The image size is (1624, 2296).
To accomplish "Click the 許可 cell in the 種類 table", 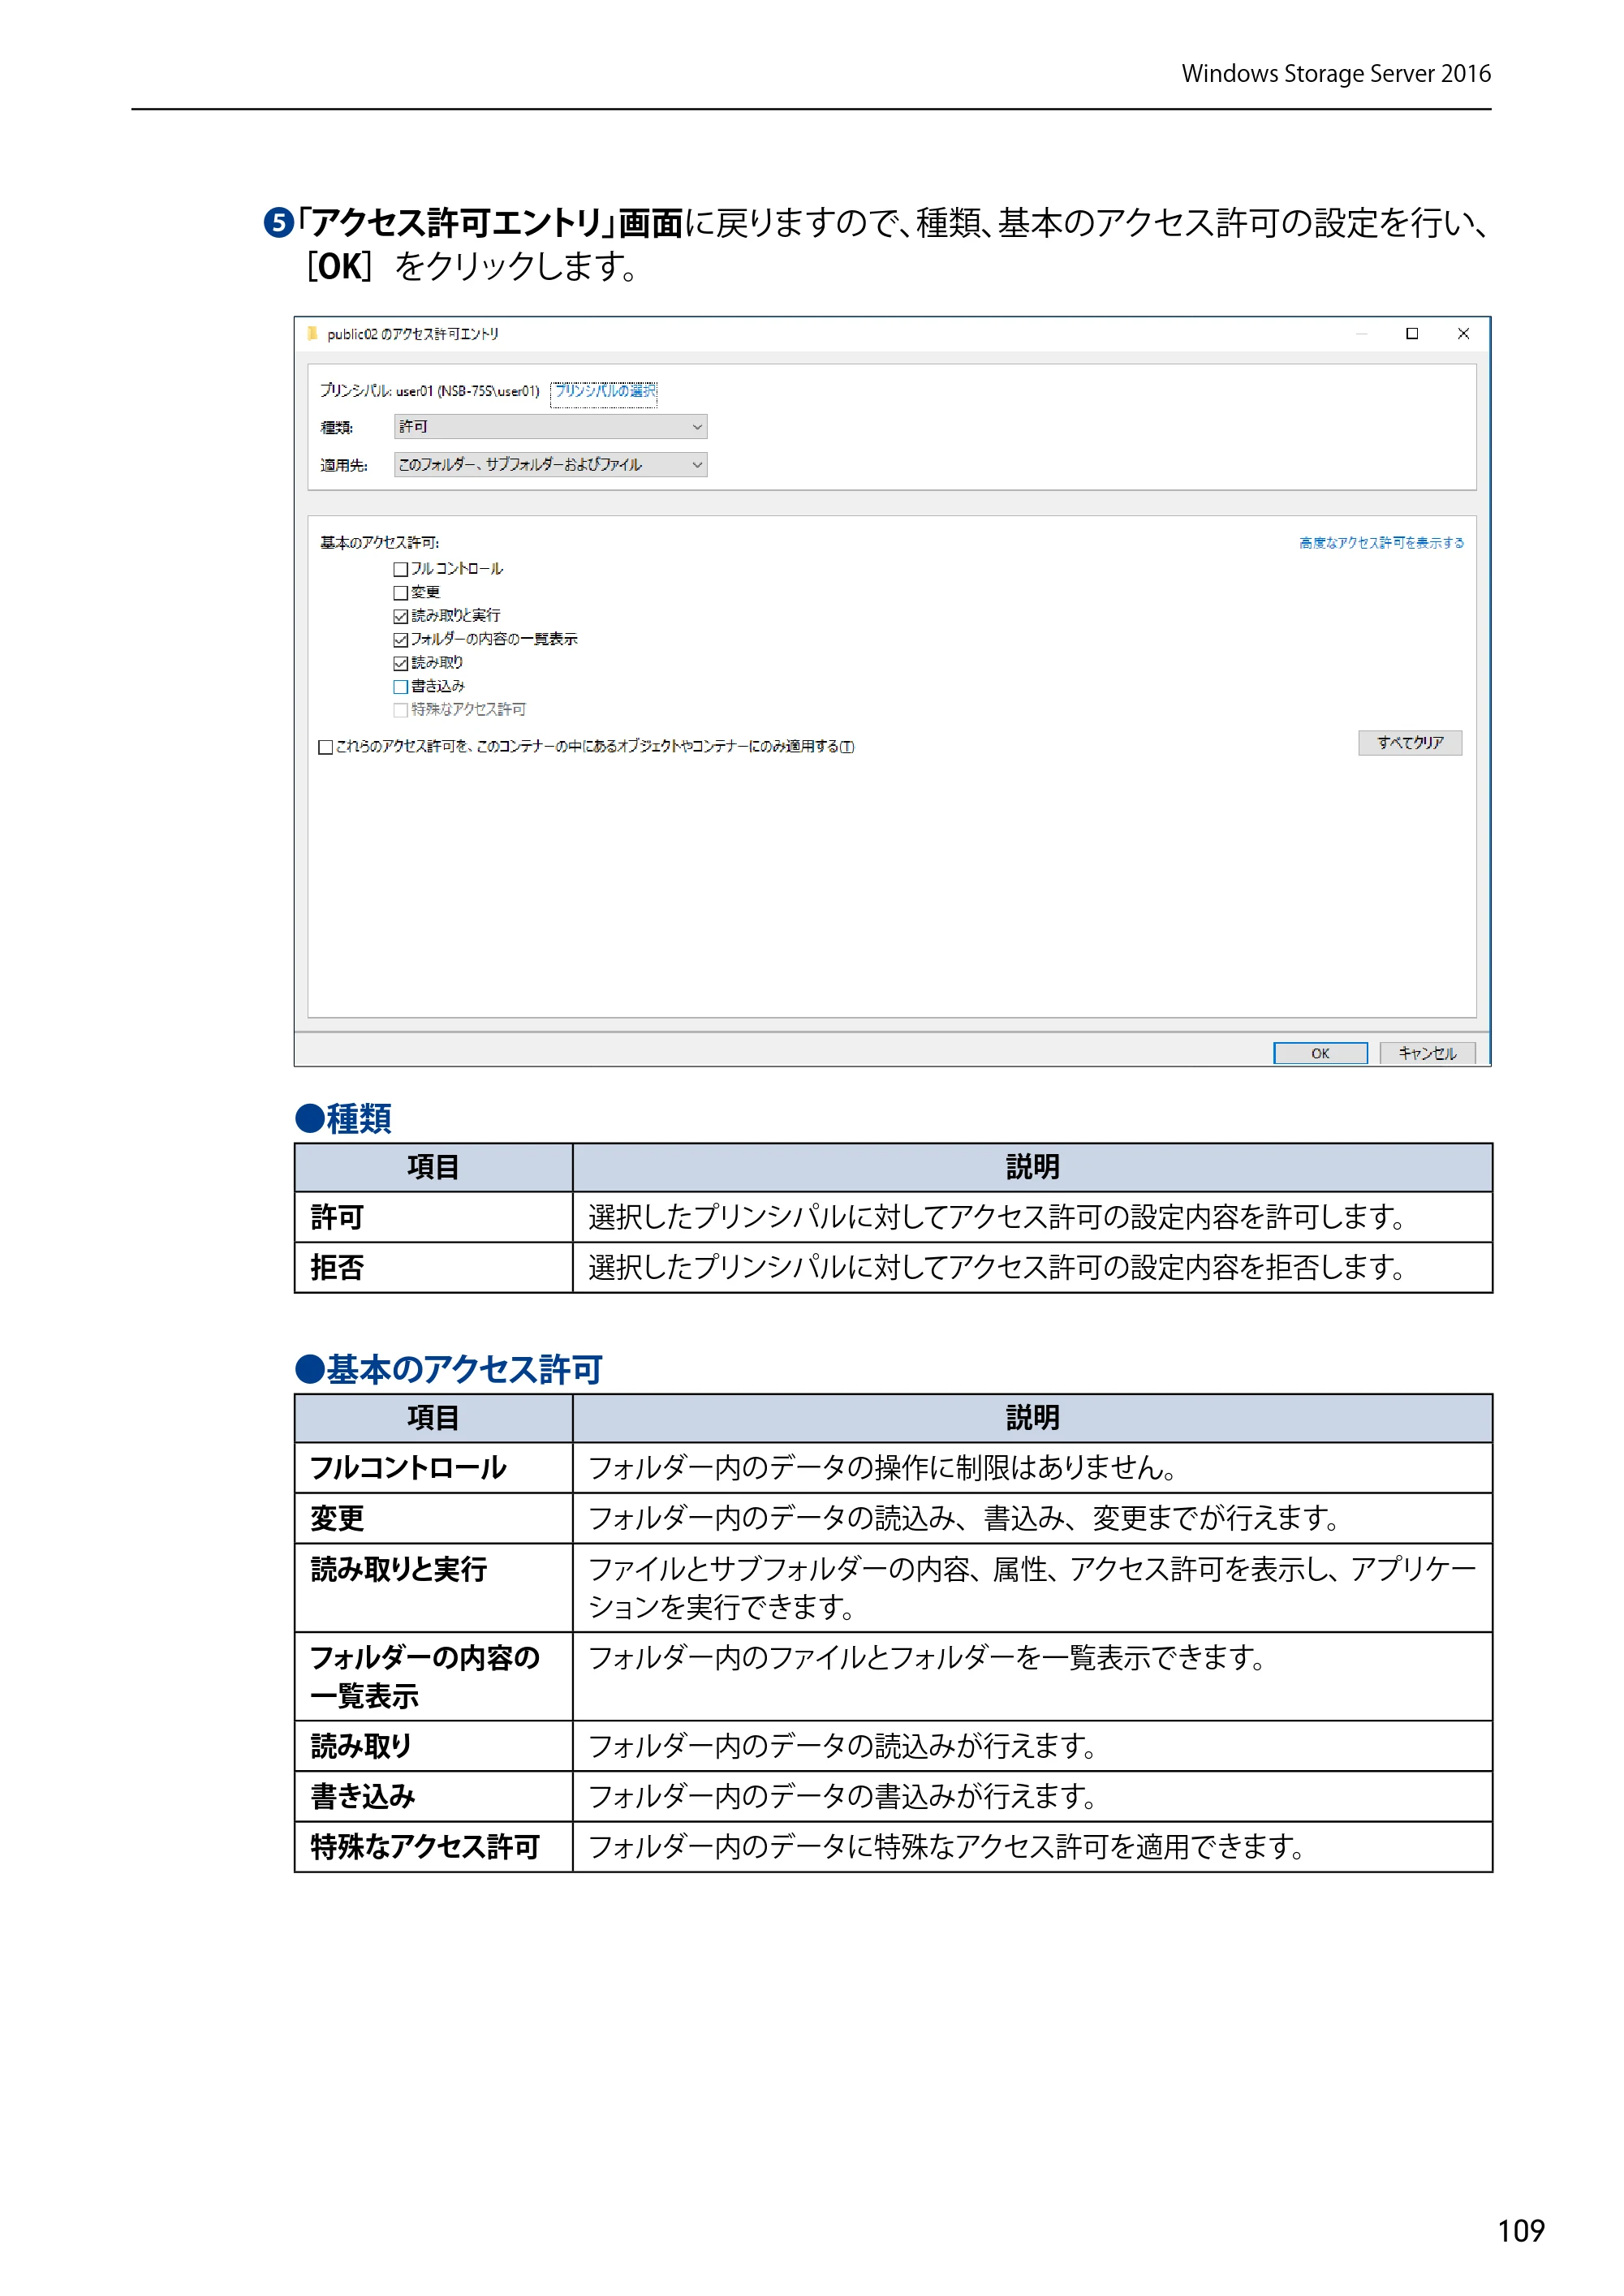I will 433,1217.
